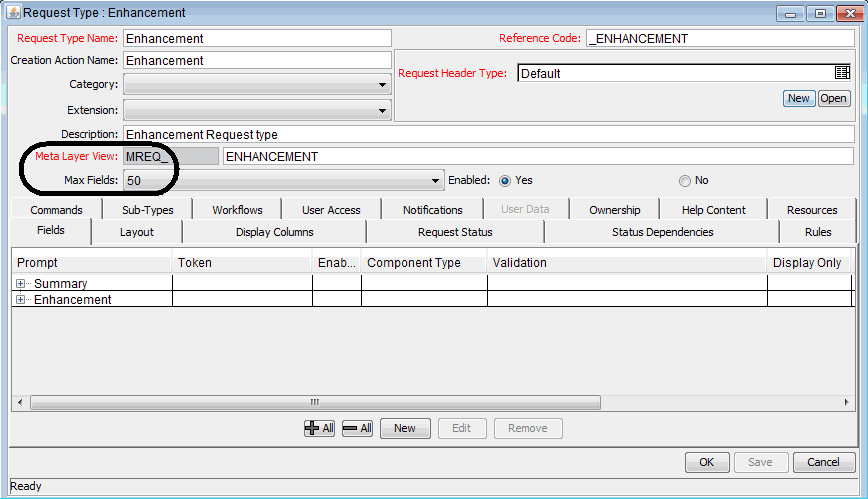Expand the Summary tree node

point(21,284)
